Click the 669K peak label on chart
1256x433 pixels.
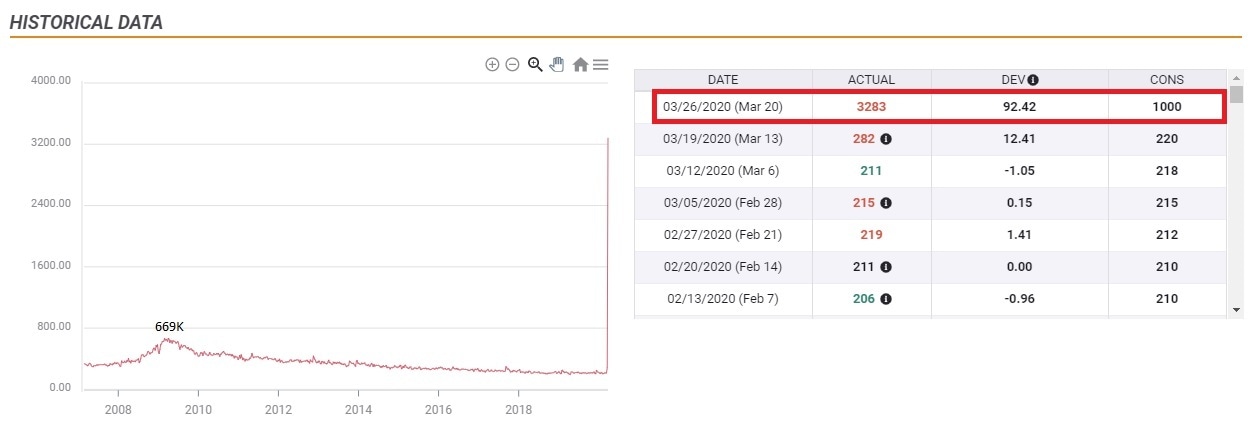click(169, 327)
